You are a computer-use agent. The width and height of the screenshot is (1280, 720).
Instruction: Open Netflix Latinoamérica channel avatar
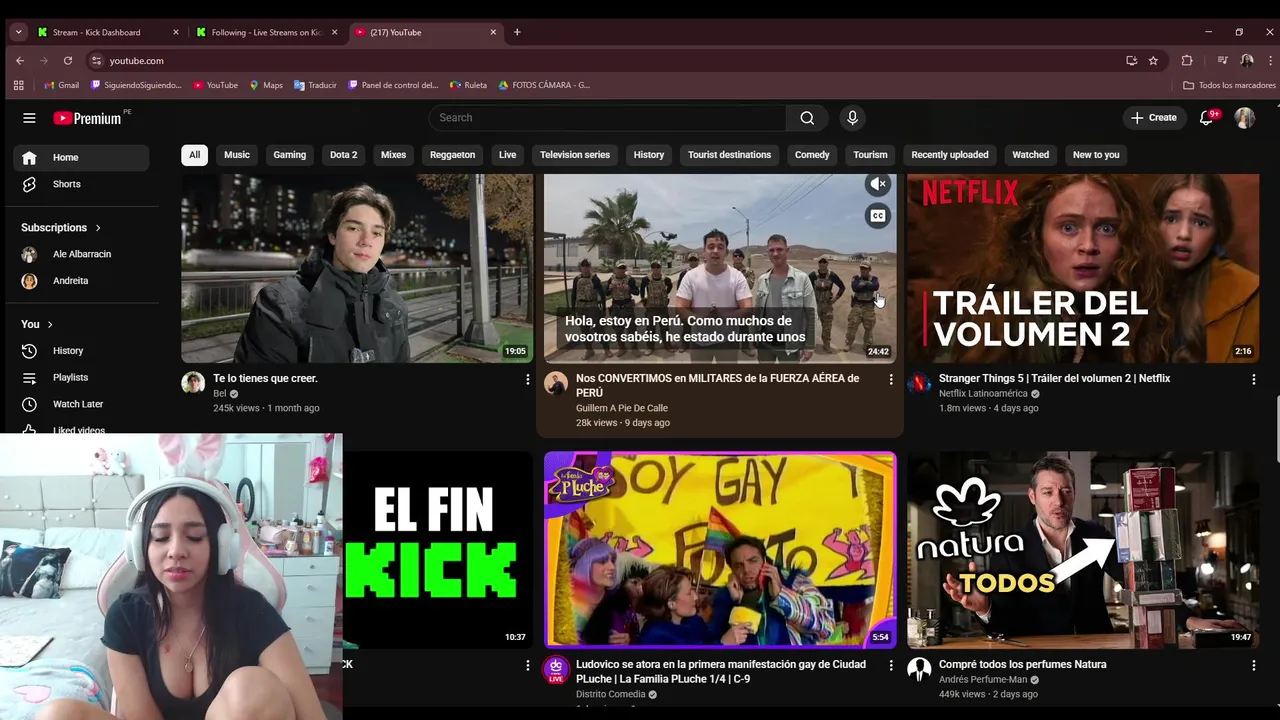(919, 383)
